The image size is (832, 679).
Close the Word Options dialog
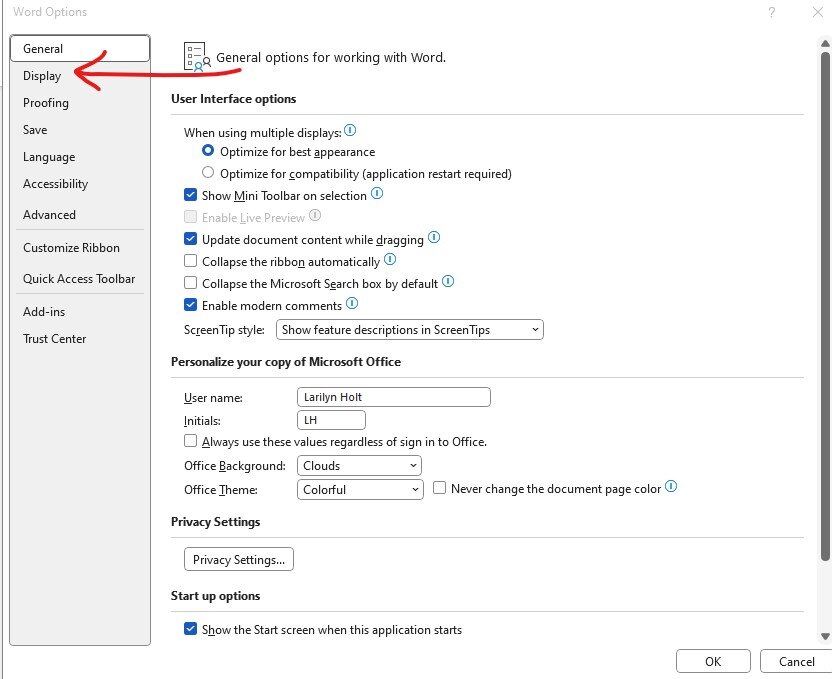818,12
